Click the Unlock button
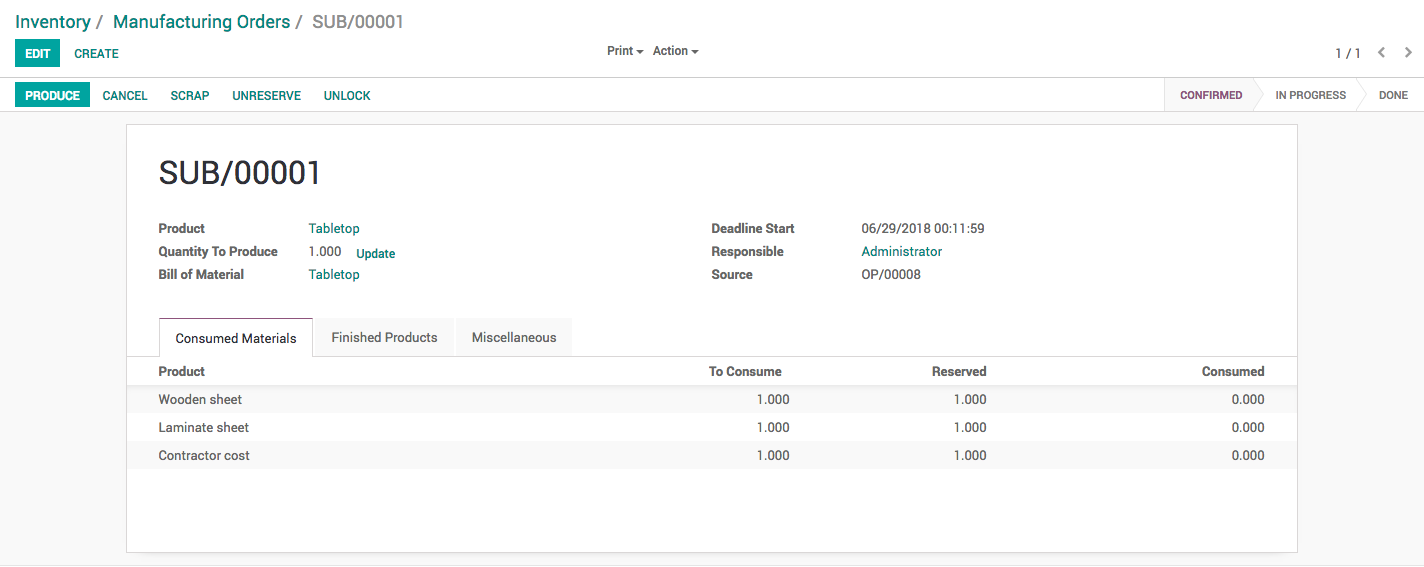 click(347, 96)
